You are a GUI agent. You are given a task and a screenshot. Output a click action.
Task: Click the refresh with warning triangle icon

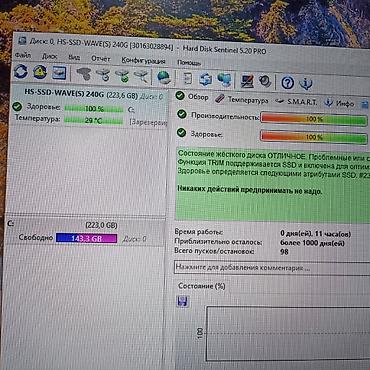pyautogui.click(x=40, y=72)
